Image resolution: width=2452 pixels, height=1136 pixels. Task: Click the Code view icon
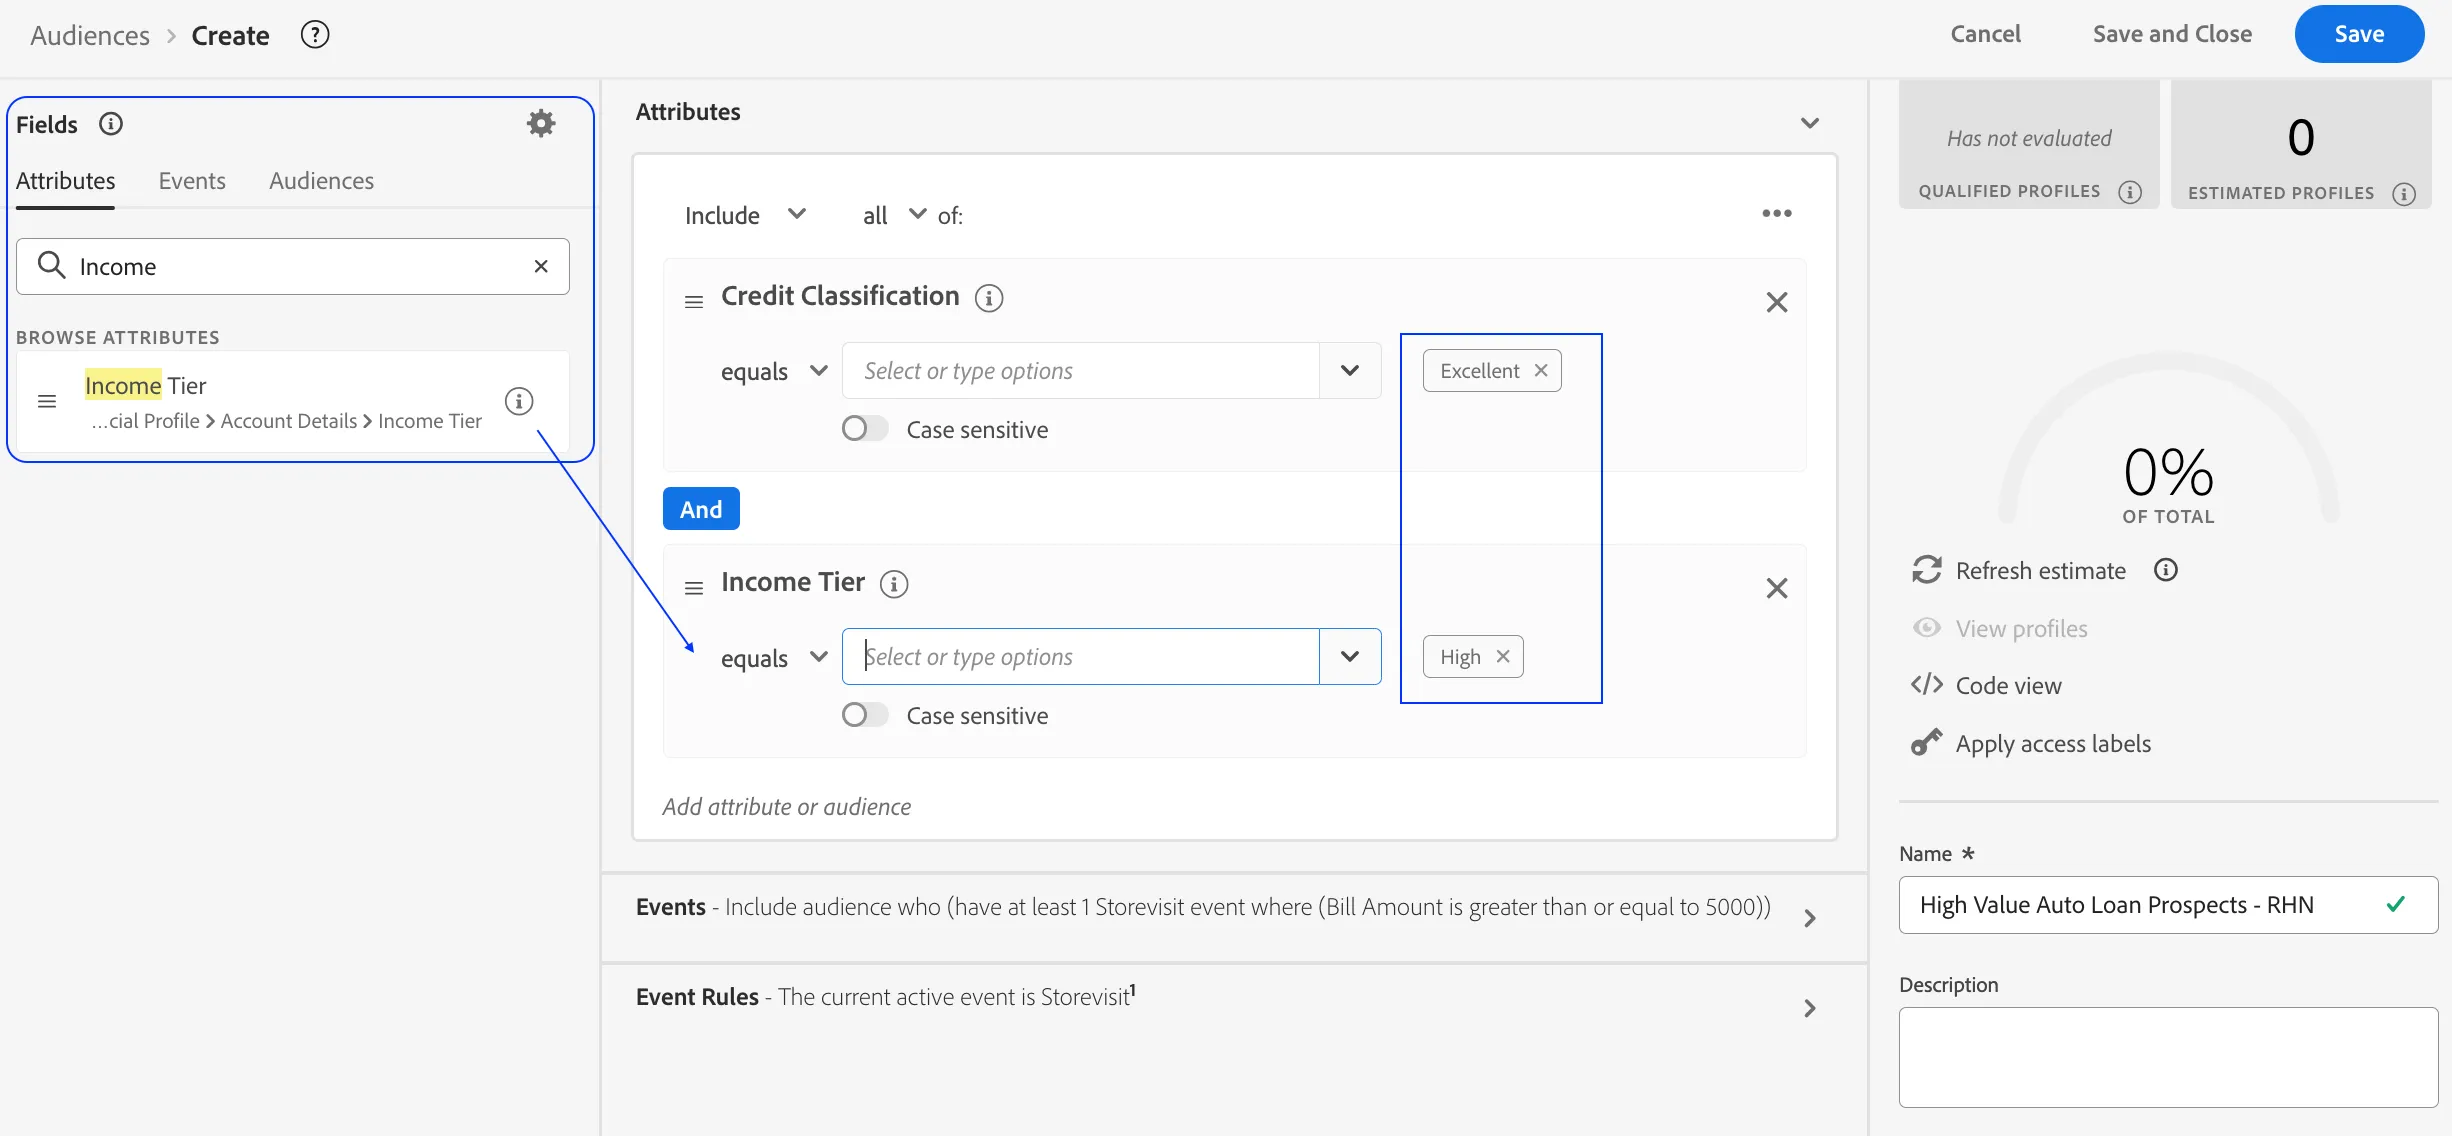coord(1927,685)
